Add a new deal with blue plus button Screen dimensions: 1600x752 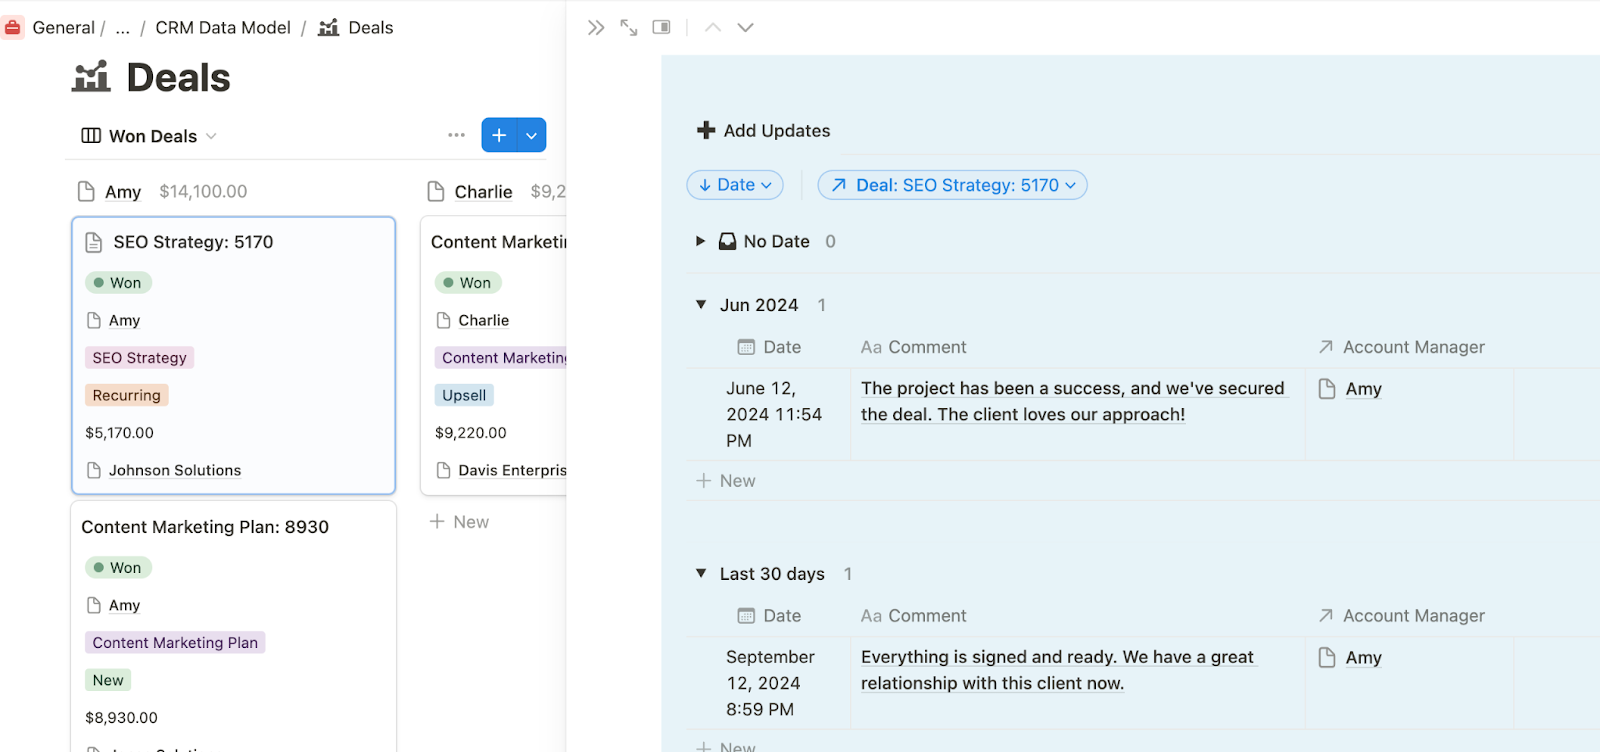click(x=499, y=135)
